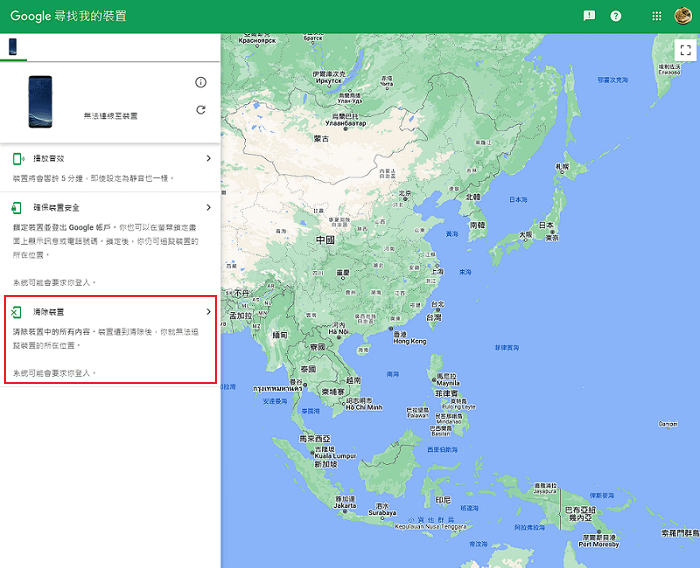Open the send feedback icon in header
Viewport: 700px width, 568px height.
pyautogui.click(x=589, y=16)
